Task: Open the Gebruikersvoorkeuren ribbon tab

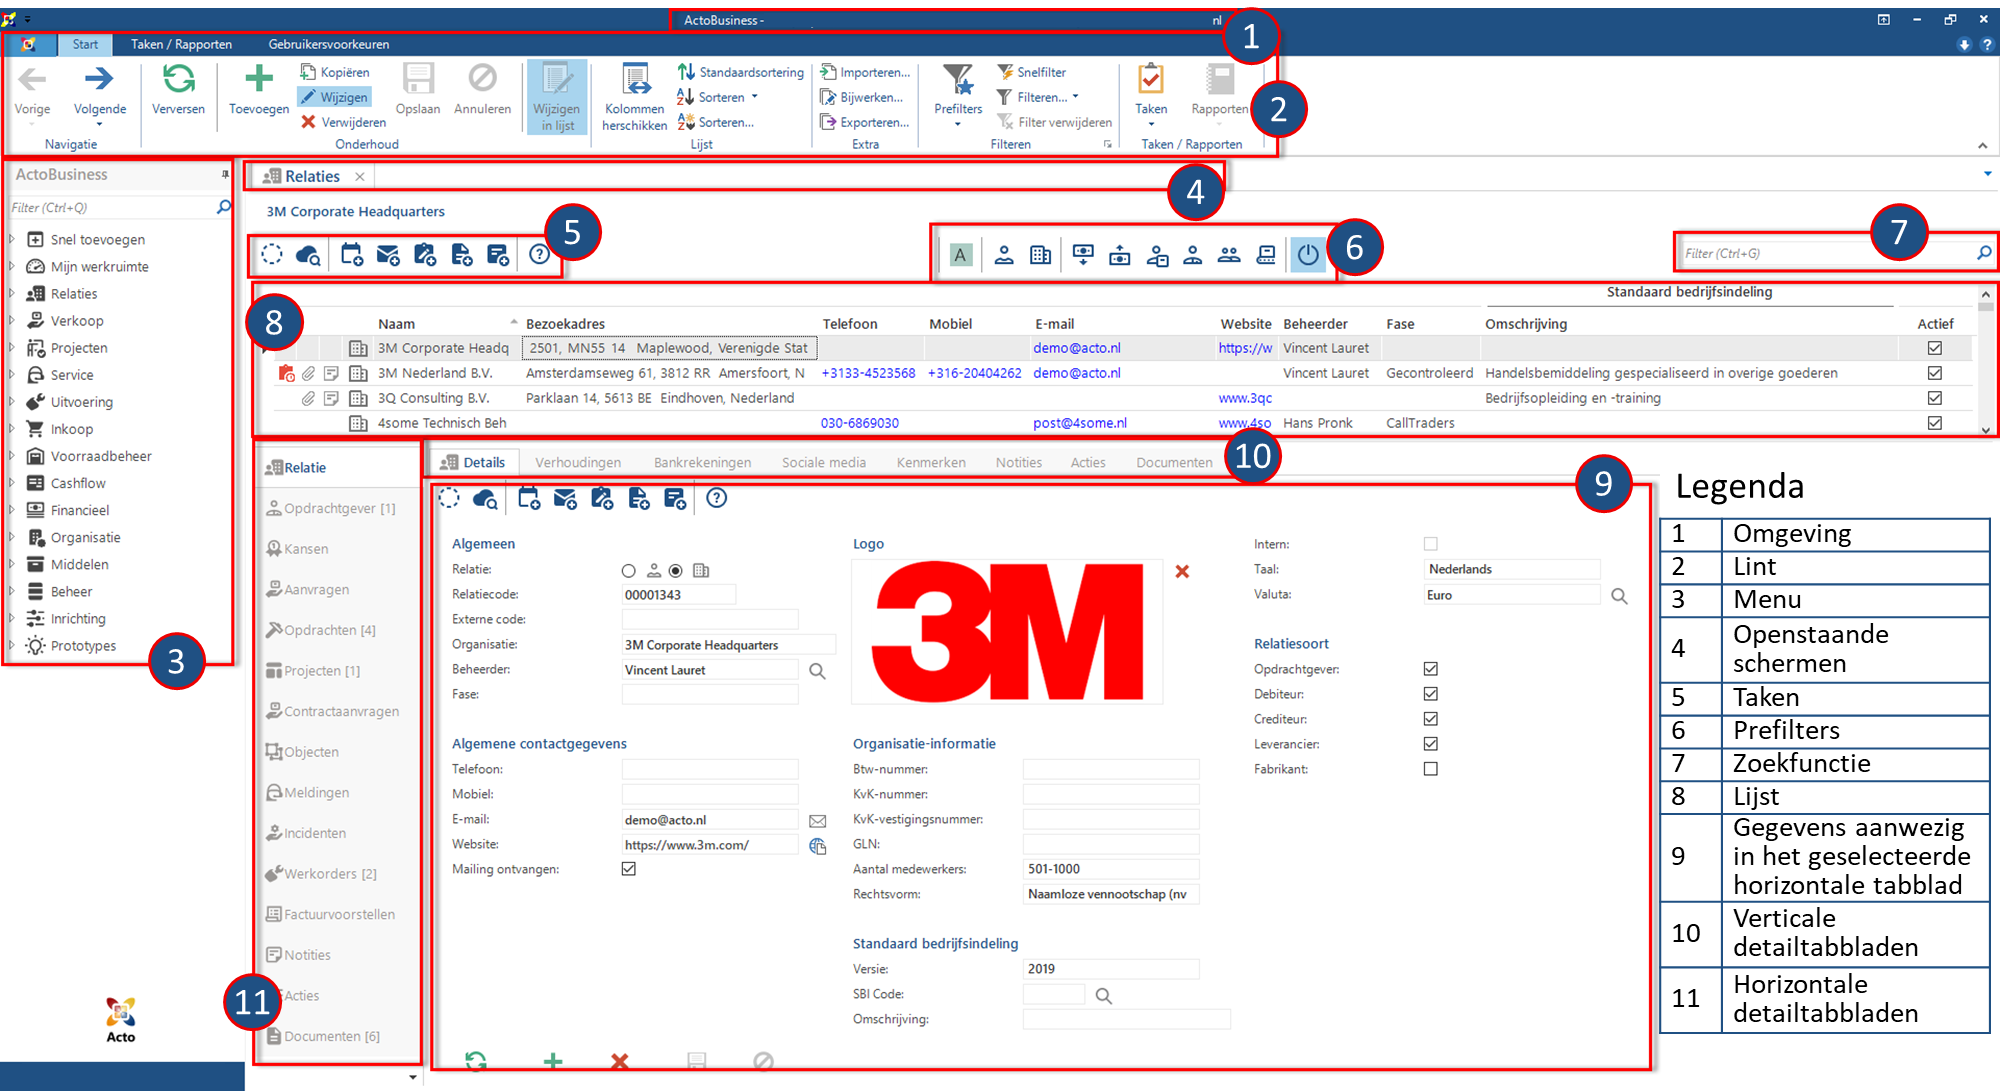Action: pos(329,44)
